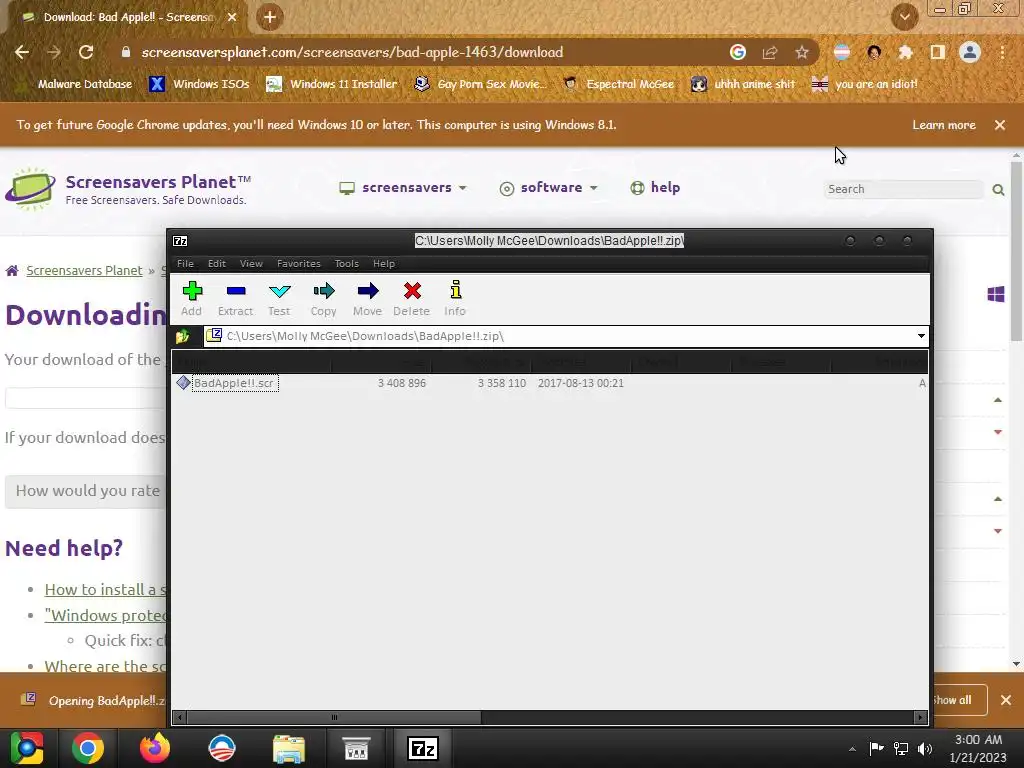The height and width of the screenshot is (768, 1024).
Task: Click Show all in the downloads bar
Action: [x=959, y=700]
